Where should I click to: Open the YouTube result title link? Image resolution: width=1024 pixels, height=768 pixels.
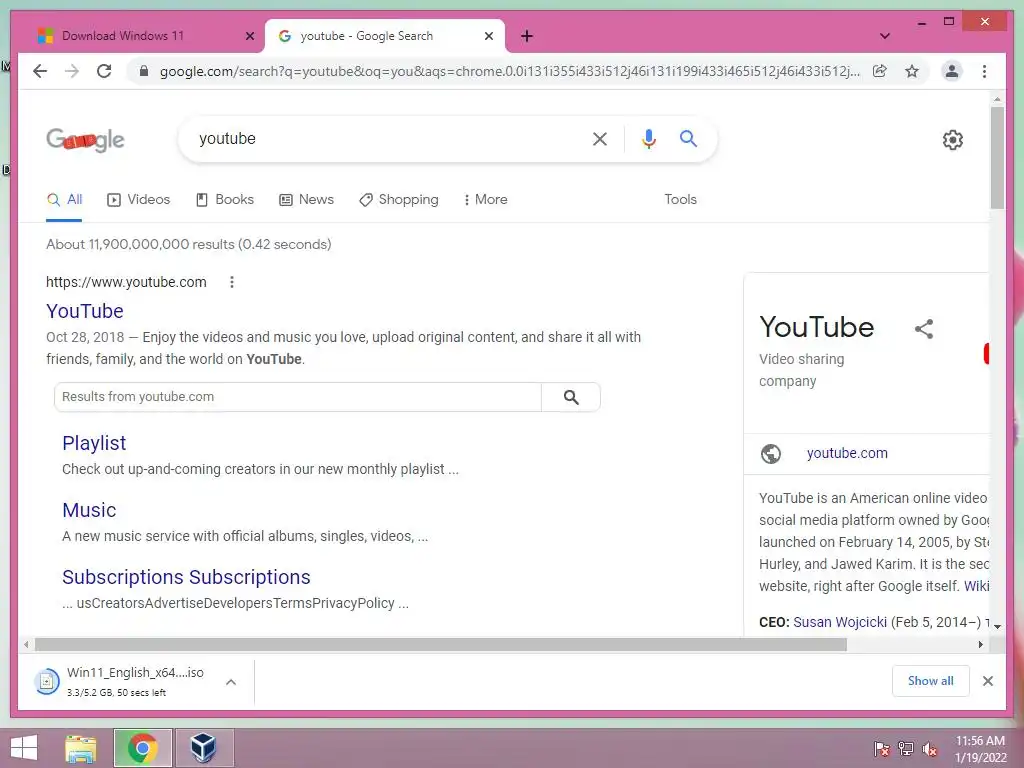(x=85, y=311)
